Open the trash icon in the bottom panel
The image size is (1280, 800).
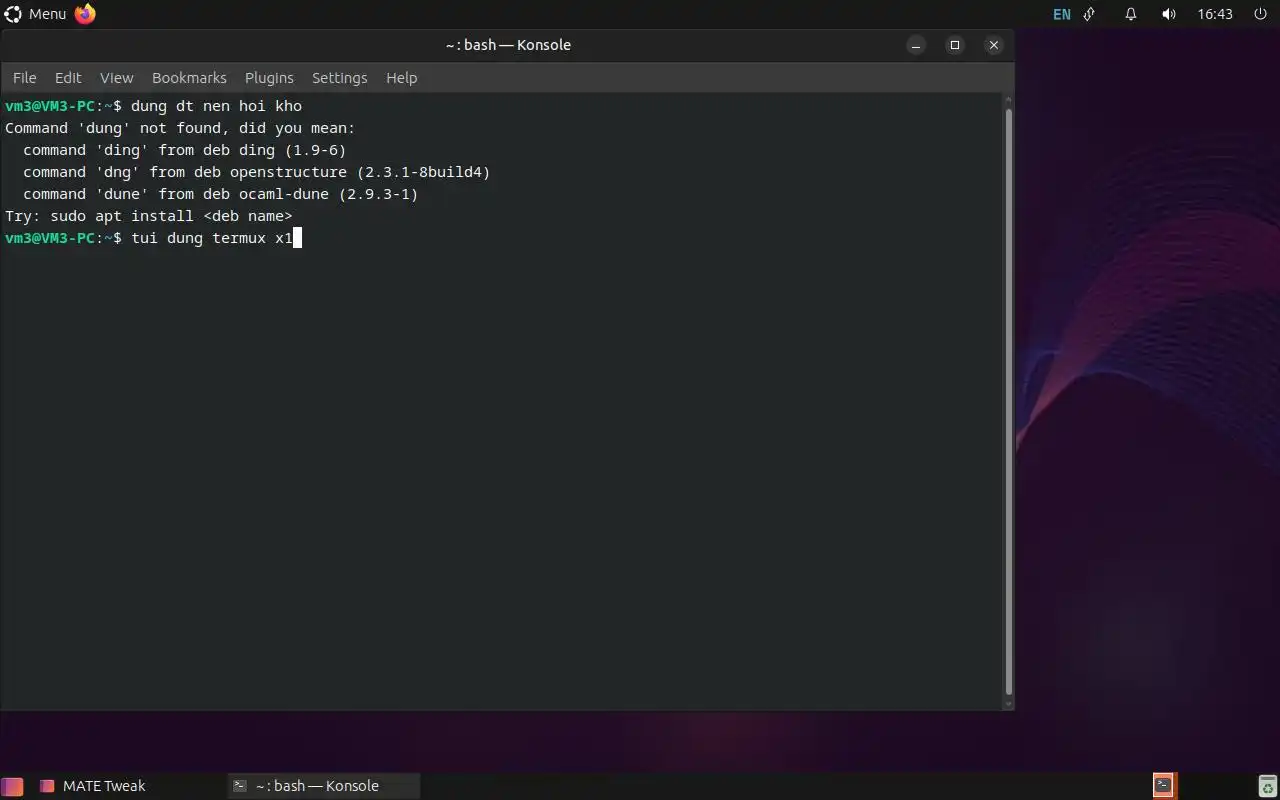tap(1267, 786)
